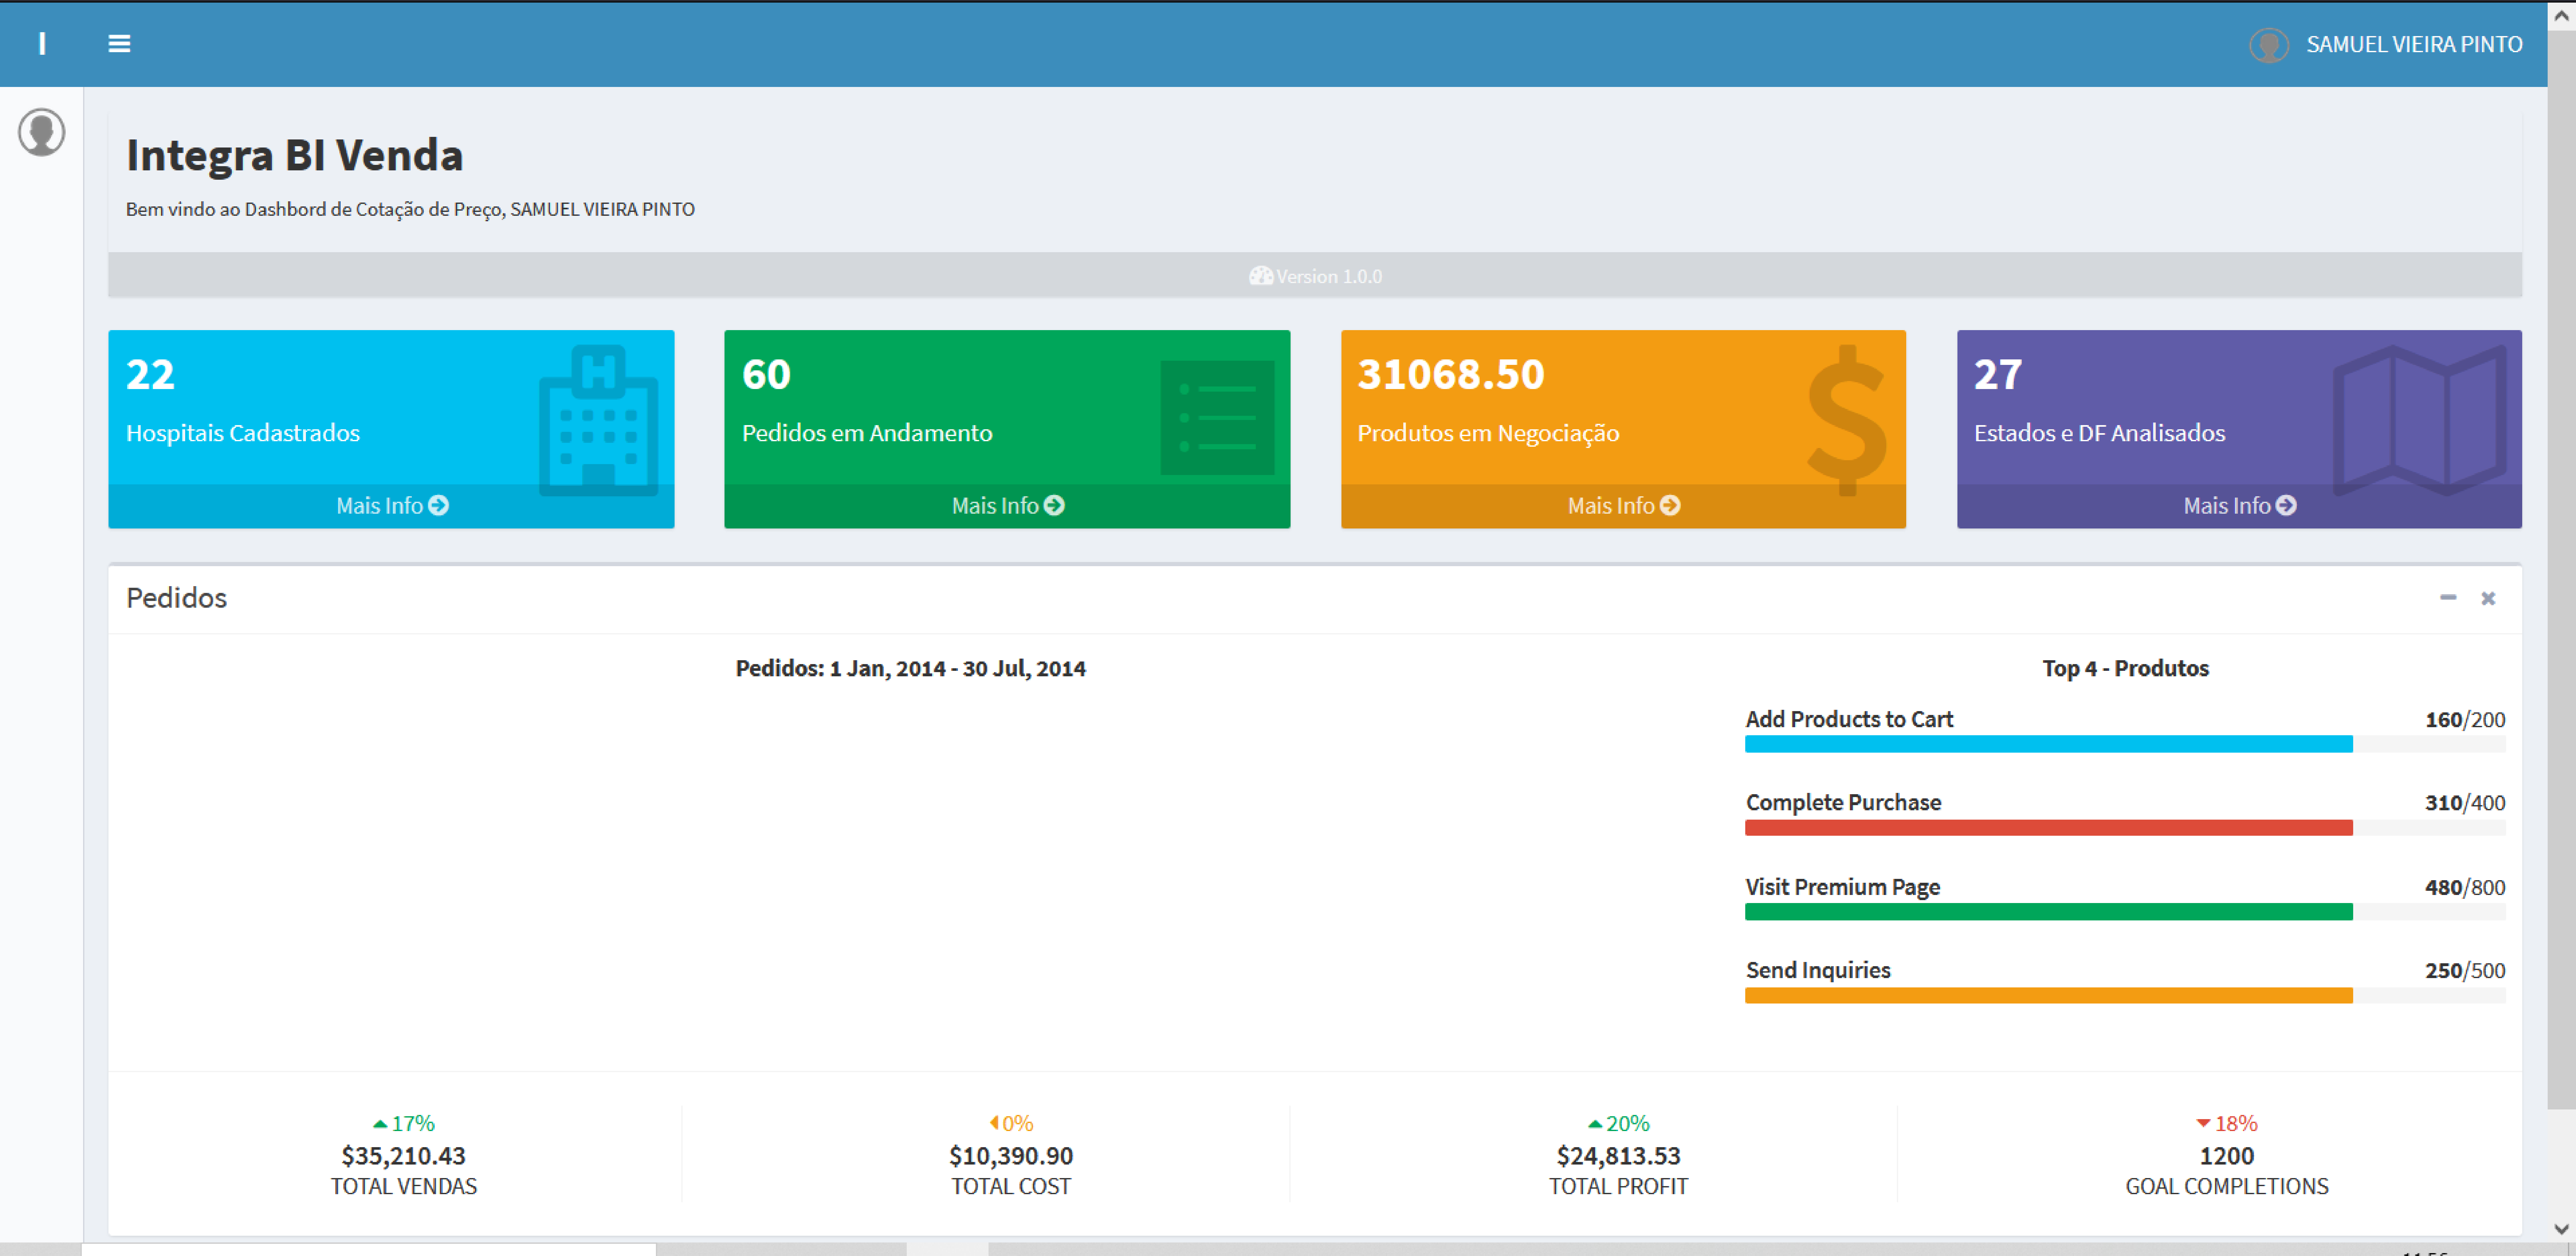
Task: Collapse the Pedidos panel with minus icon
Action: [x=2448, y=598]
